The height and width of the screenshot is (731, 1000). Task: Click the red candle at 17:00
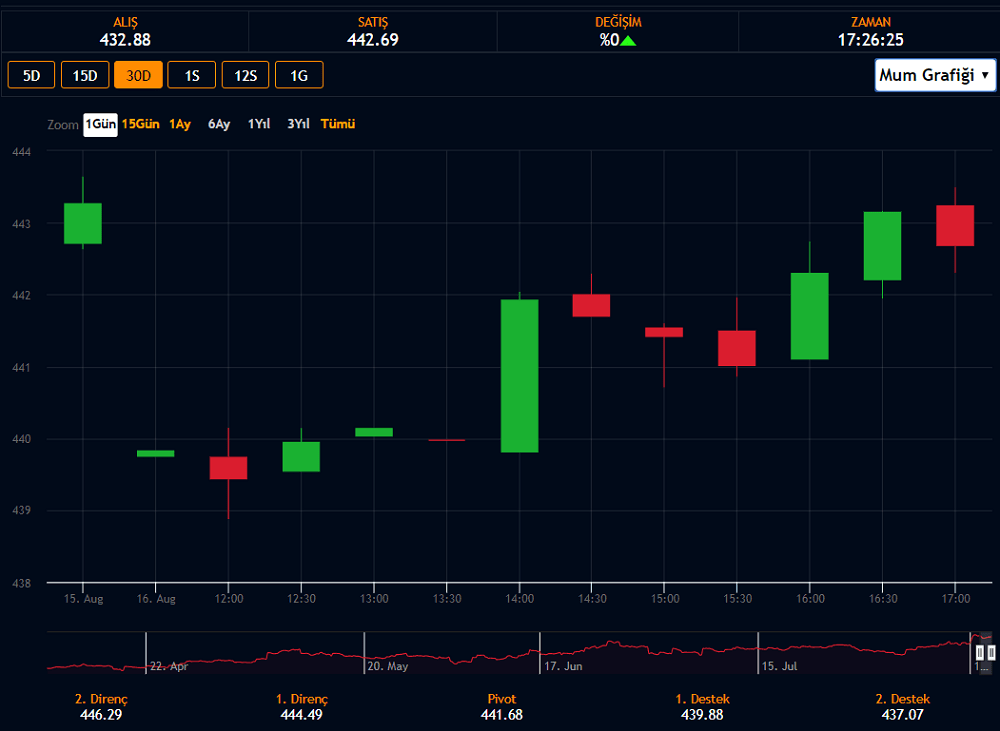tap(955, 225)
